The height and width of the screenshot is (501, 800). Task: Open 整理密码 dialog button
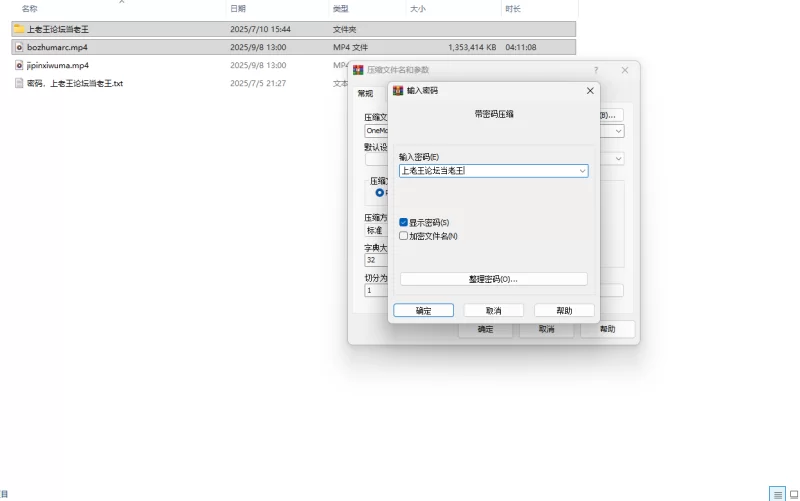493,279
